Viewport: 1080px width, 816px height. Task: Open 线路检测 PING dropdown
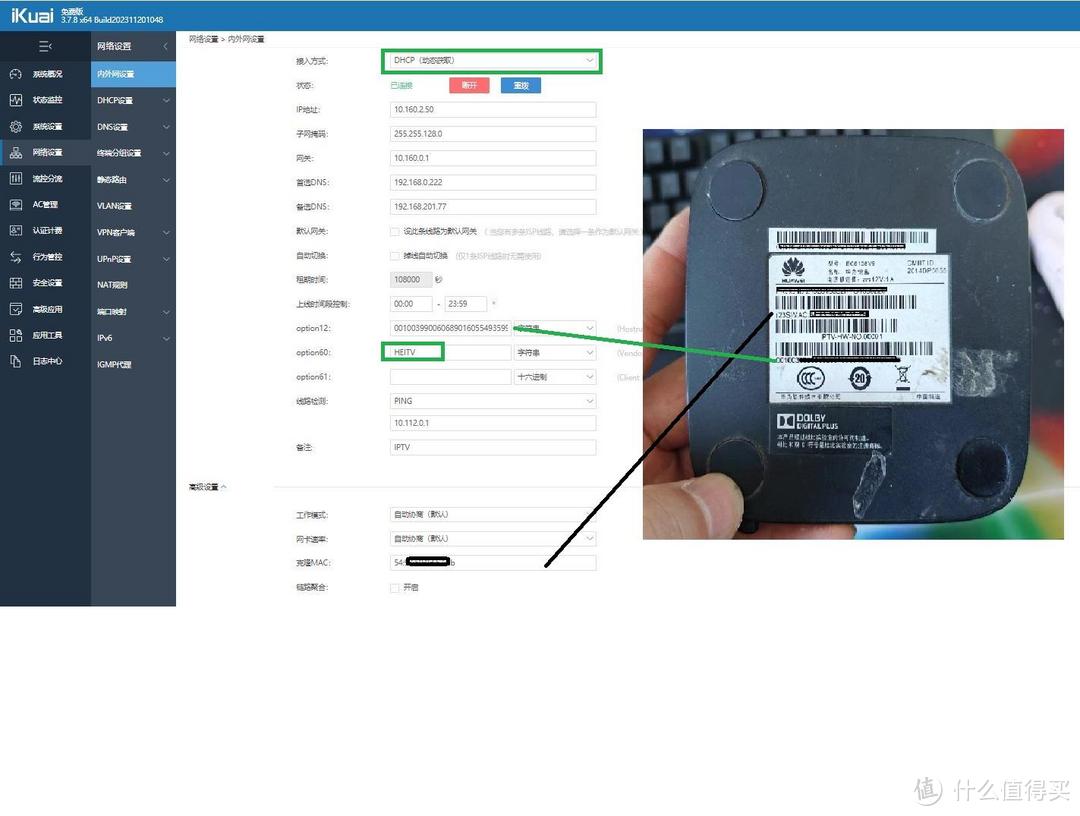click(x=492, y=401)
